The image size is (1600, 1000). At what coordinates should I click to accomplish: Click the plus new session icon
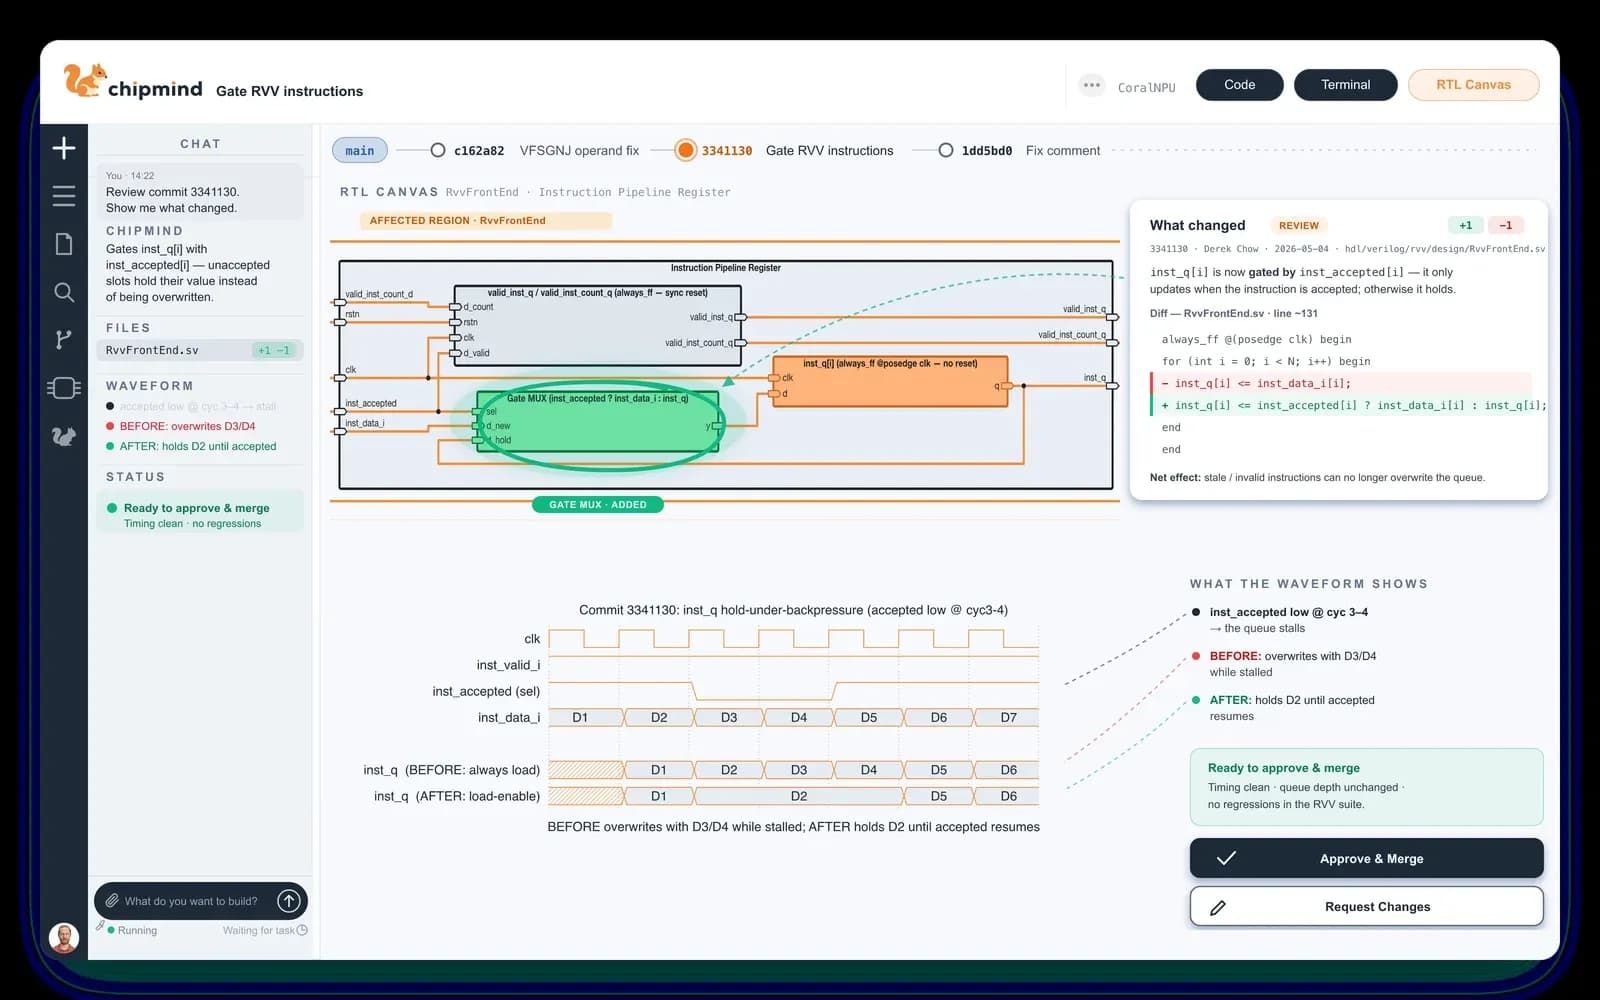(64, 148)
